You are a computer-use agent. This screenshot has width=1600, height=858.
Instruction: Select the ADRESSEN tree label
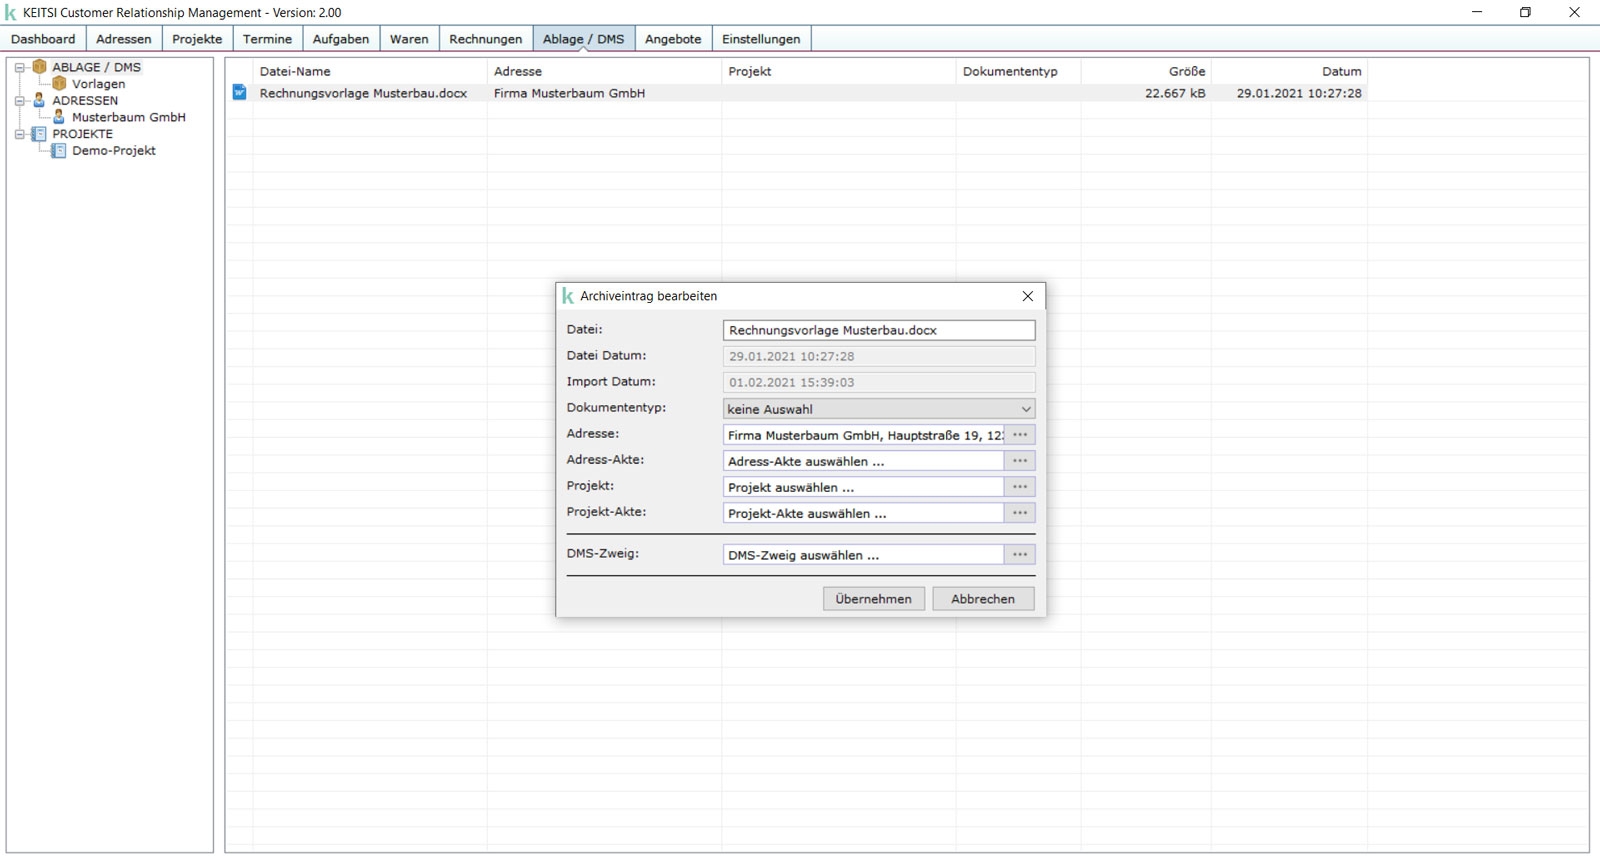click(85, 100)
